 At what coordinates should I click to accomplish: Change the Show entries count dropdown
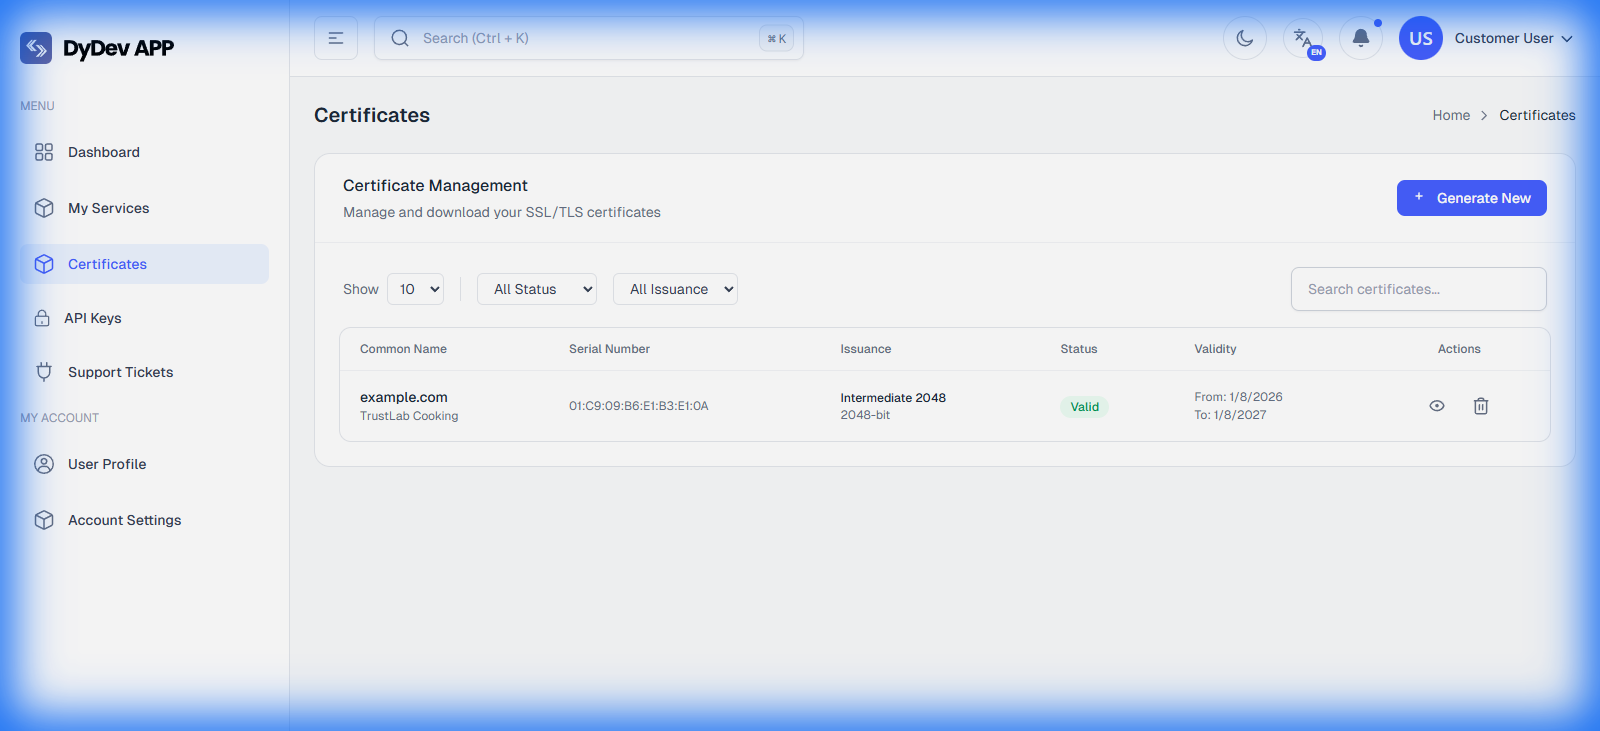tap(415, 289)
